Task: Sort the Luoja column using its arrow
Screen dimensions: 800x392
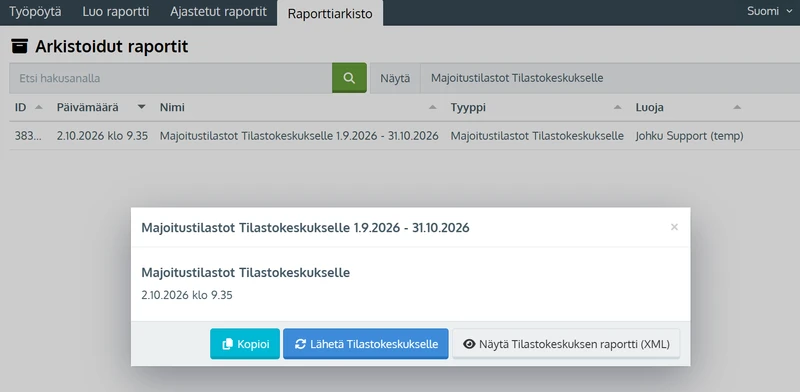Action: 737,107
